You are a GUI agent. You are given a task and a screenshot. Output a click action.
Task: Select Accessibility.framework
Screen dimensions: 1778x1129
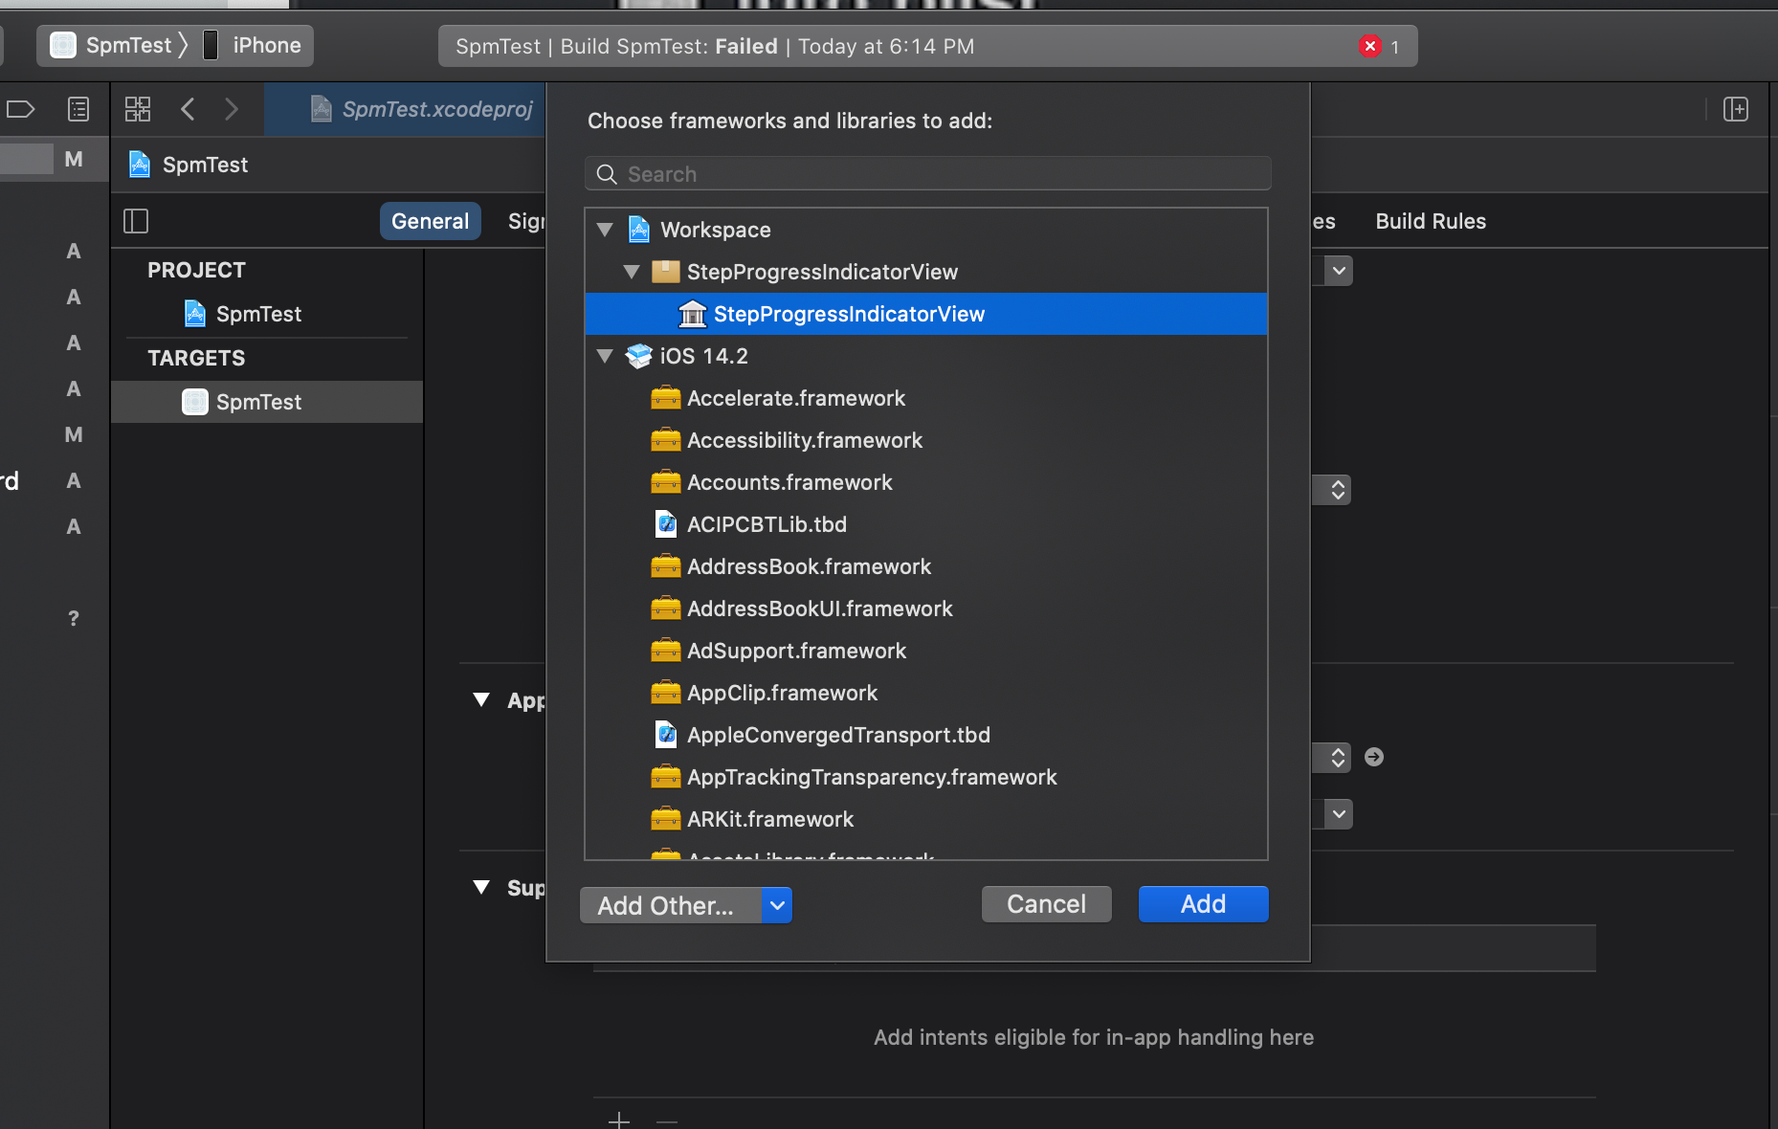[x=926, y=440]
